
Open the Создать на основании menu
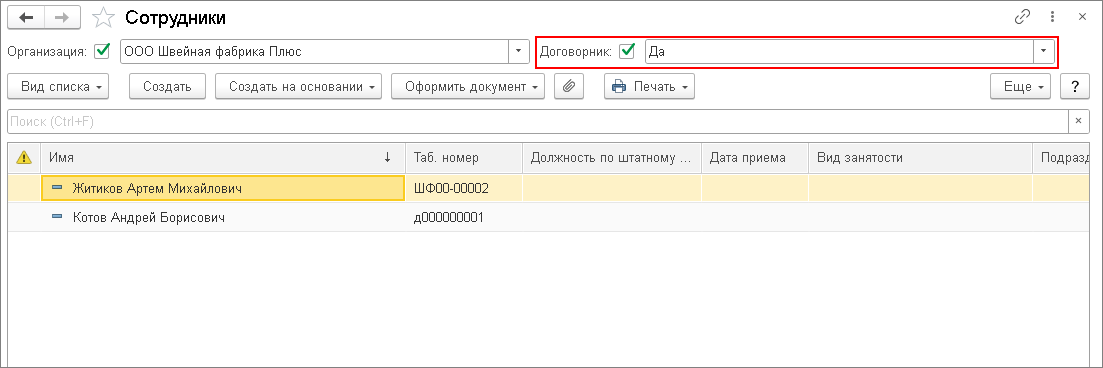[298, 87]
